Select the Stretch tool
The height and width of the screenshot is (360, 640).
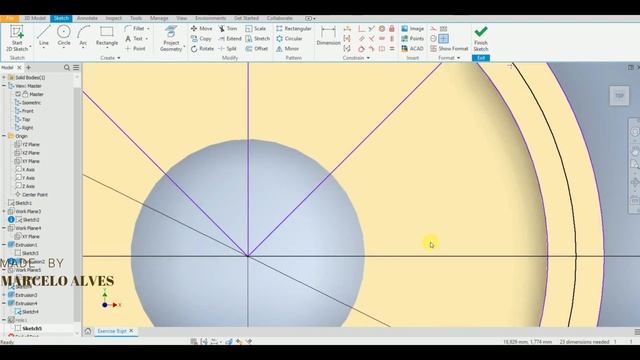pos(258,38)
